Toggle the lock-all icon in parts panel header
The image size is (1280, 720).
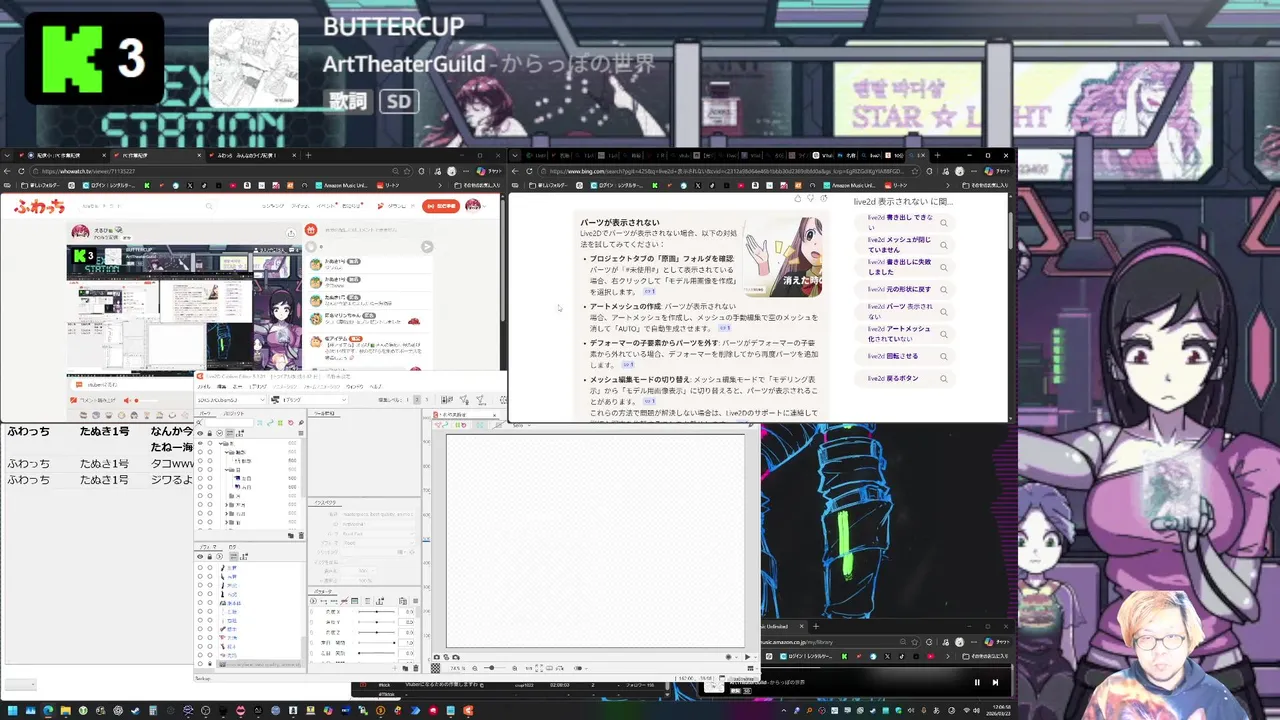(210, 434)
